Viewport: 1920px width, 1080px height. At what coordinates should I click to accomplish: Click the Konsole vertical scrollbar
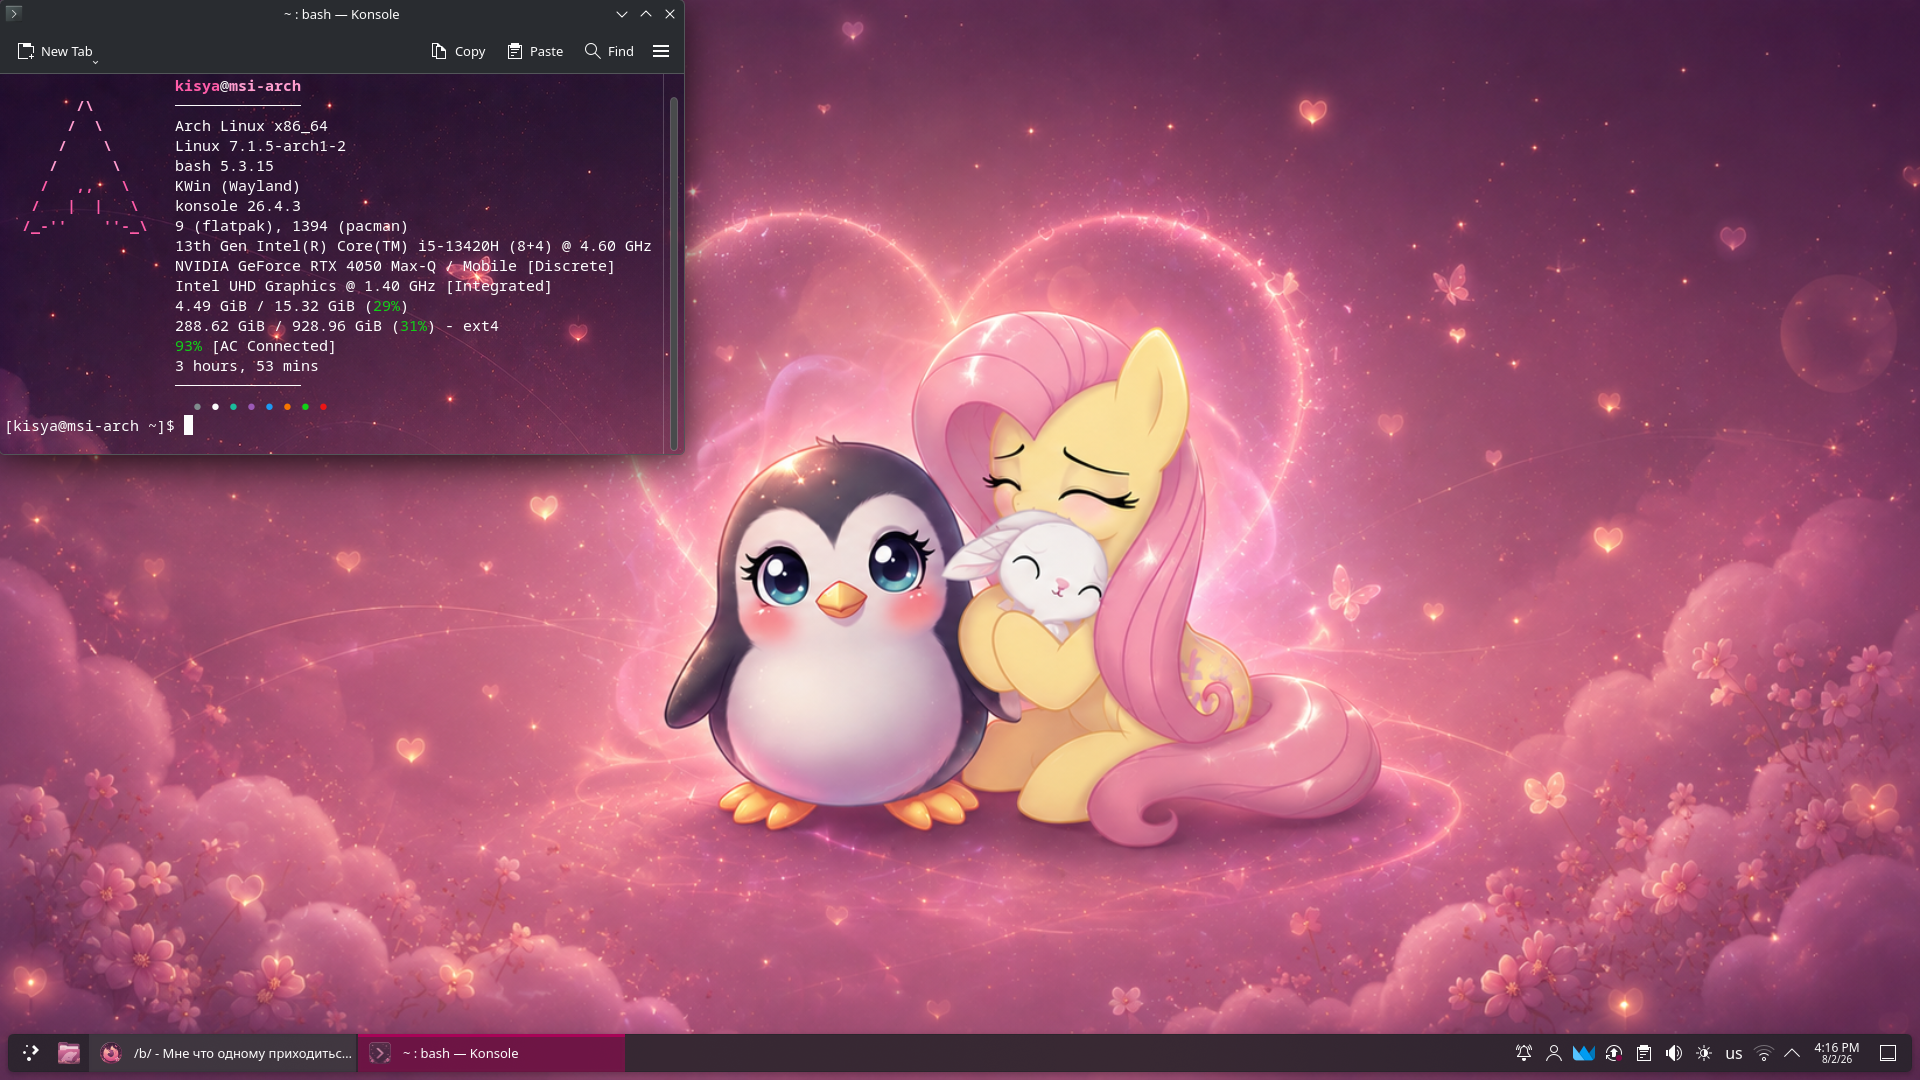[674, 272]
